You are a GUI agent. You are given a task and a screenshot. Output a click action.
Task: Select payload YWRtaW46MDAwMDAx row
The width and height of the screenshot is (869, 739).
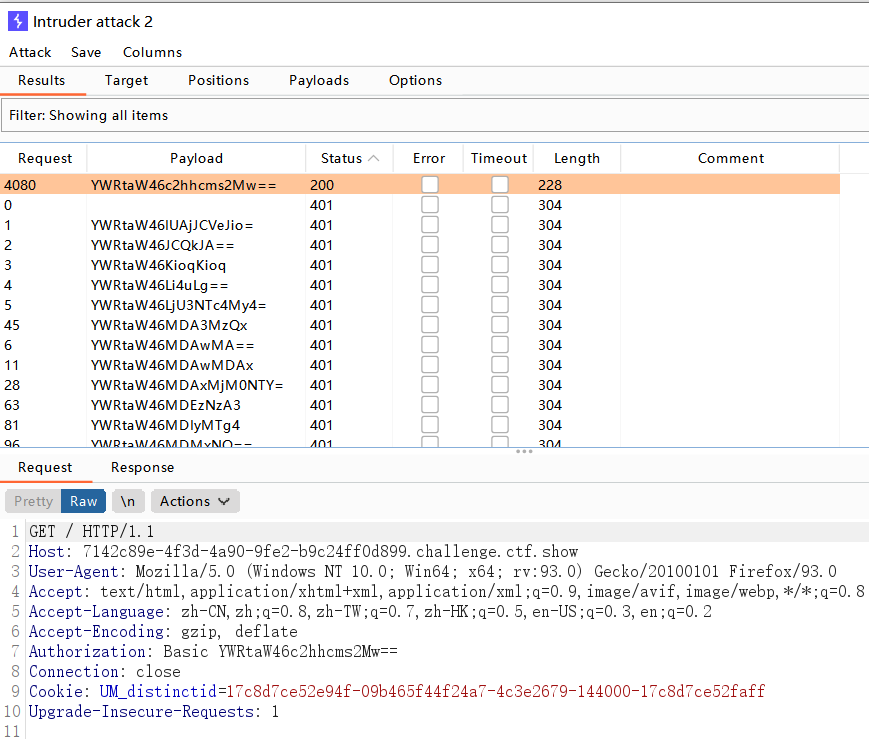coord(420,365)
